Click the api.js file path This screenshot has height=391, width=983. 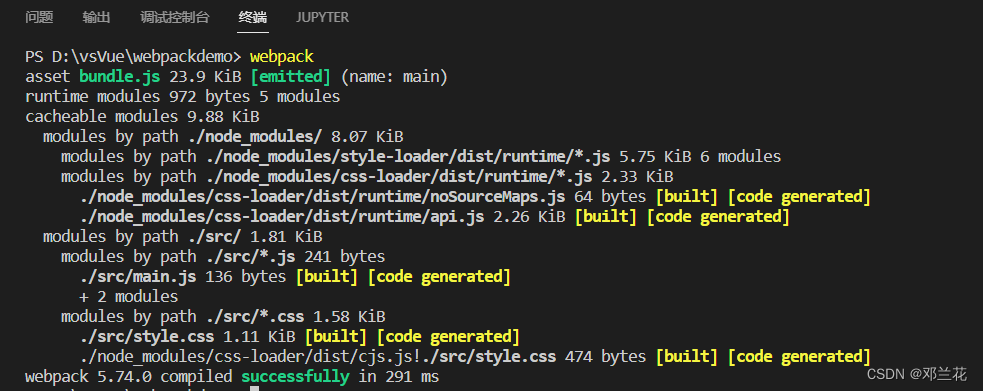(282, 217)
